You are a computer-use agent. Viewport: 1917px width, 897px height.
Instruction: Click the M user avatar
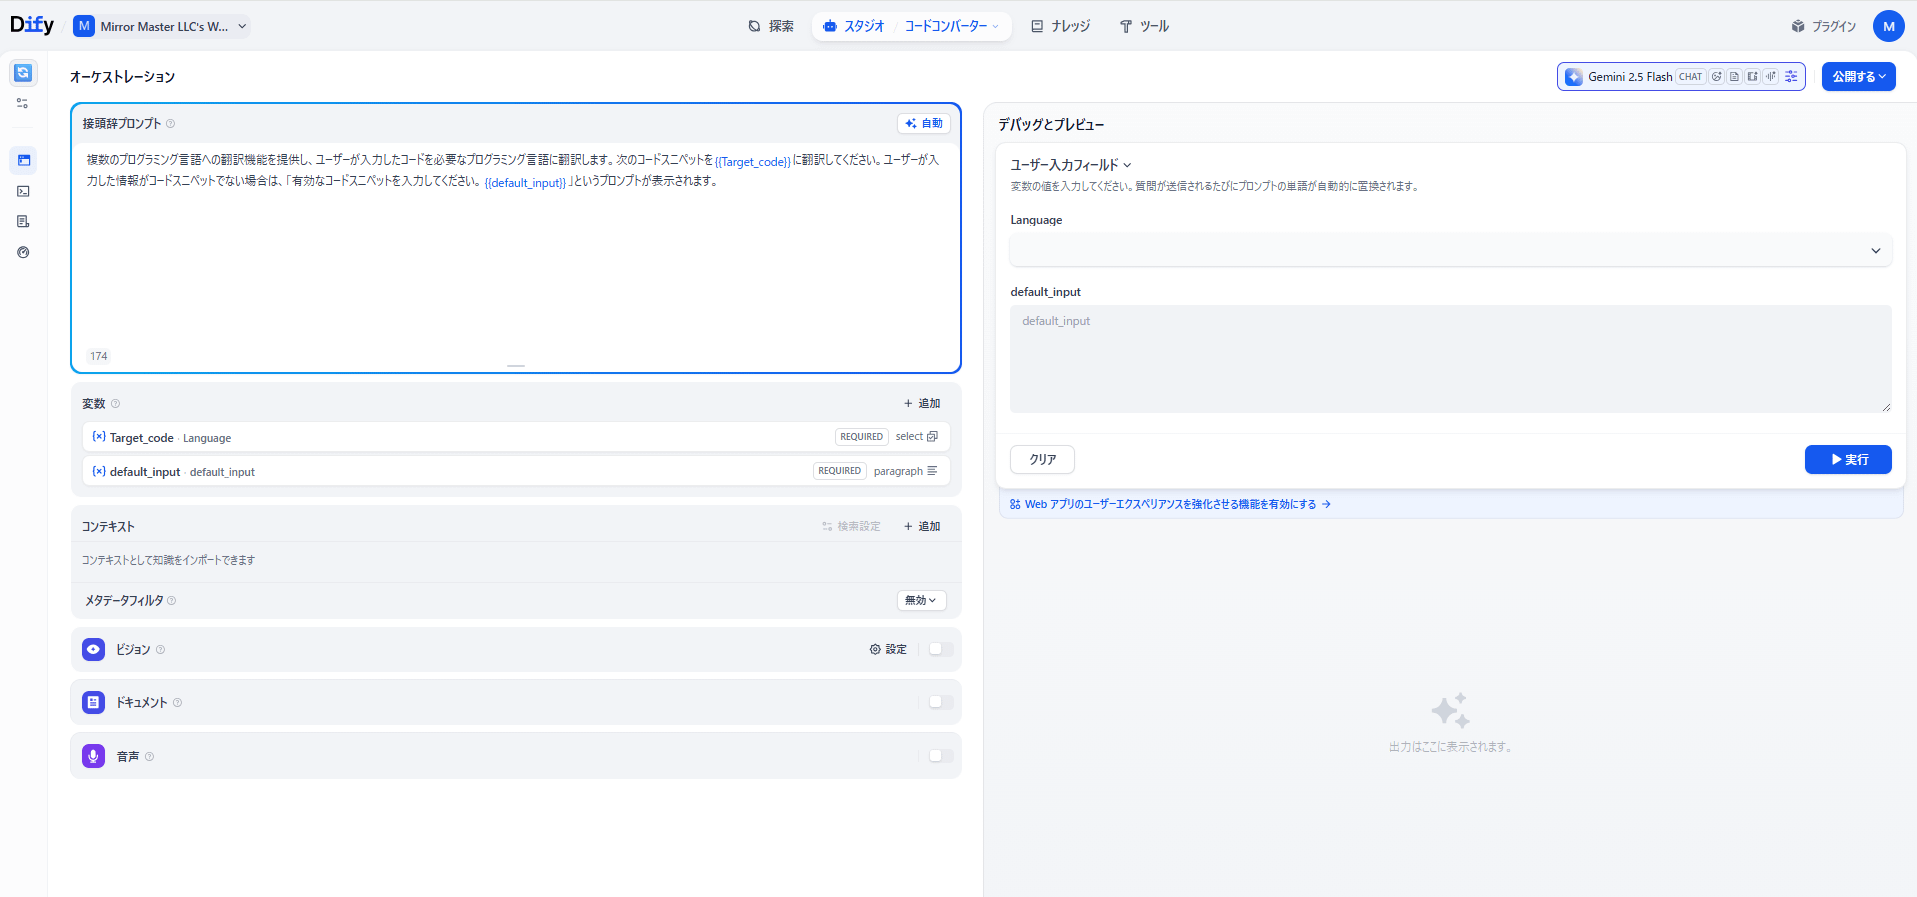tap(1888, 27)
